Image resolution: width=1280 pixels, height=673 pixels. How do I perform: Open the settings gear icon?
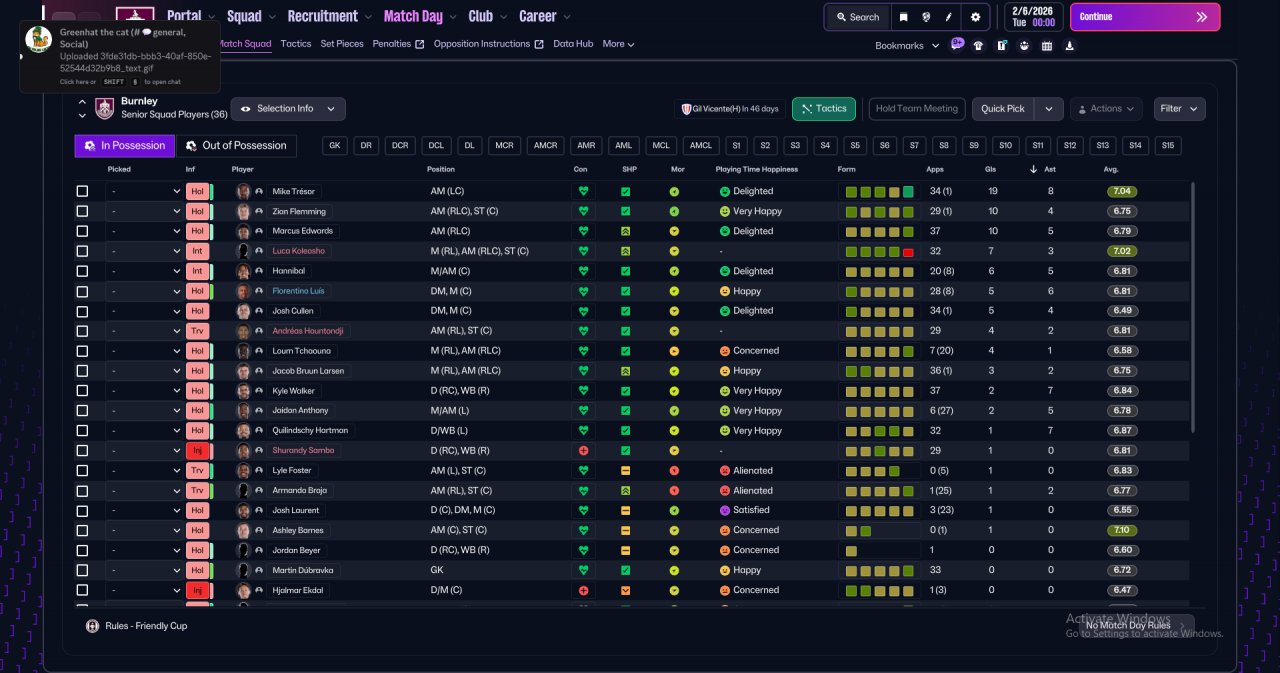(x=975, y=17)
